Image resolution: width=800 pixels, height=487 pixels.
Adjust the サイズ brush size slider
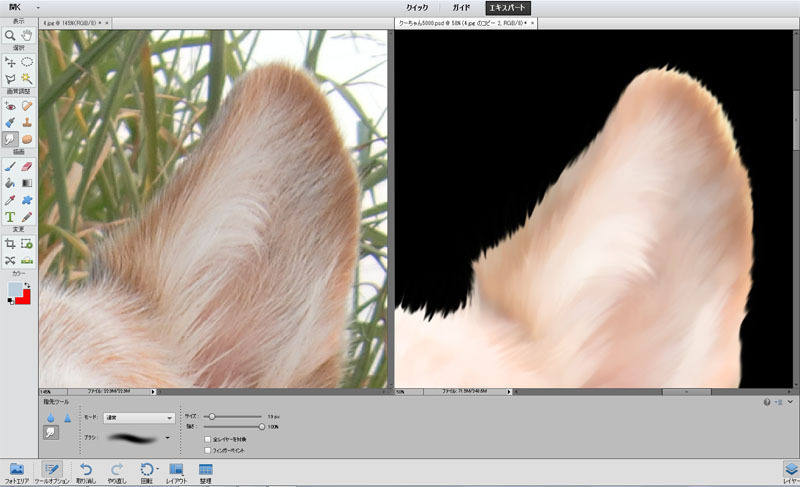pos(233,417)
